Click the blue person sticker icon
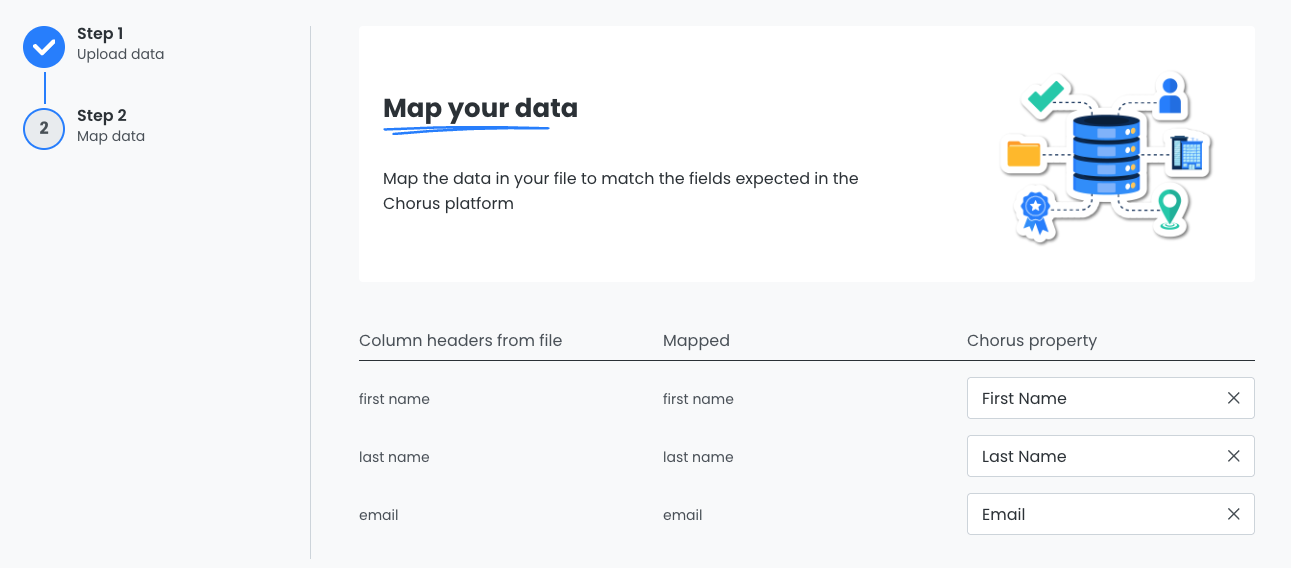 click(x=1170, y=96)
